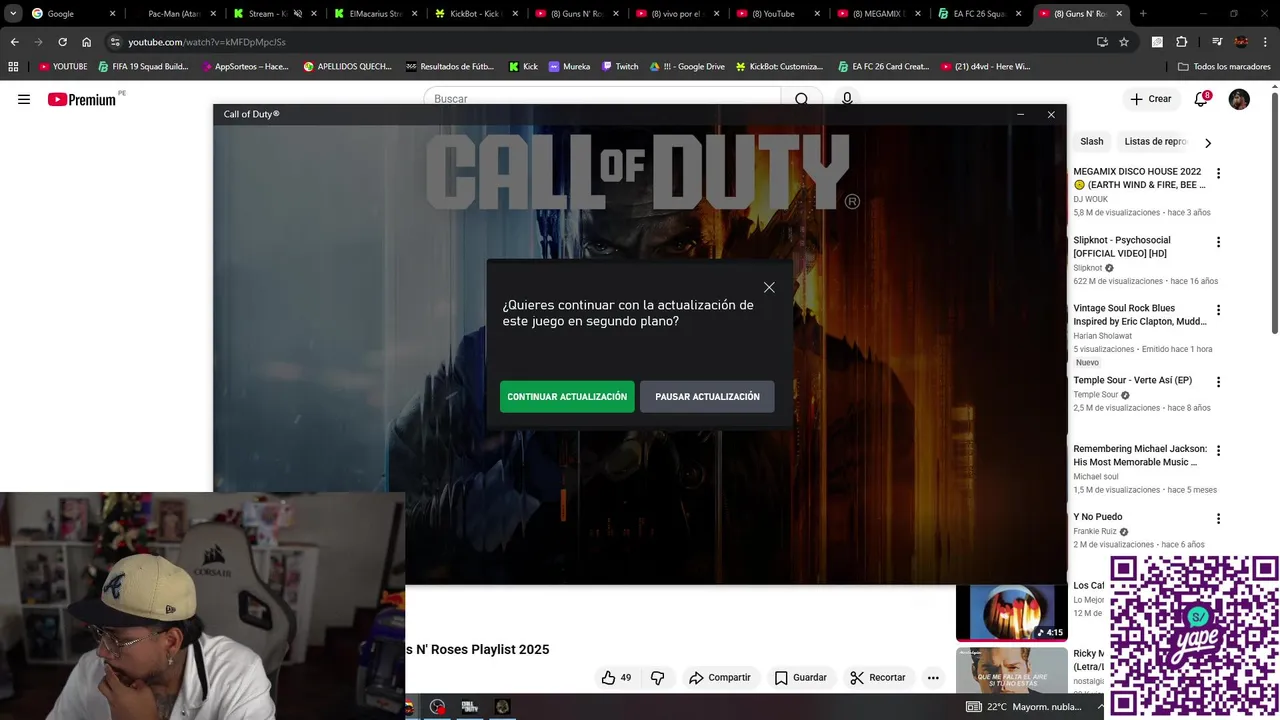Open the browser extensions puzzle icon
The width and height of the screenshot is (1280, 720).
pyautogui.click(x=1182, y=42)
